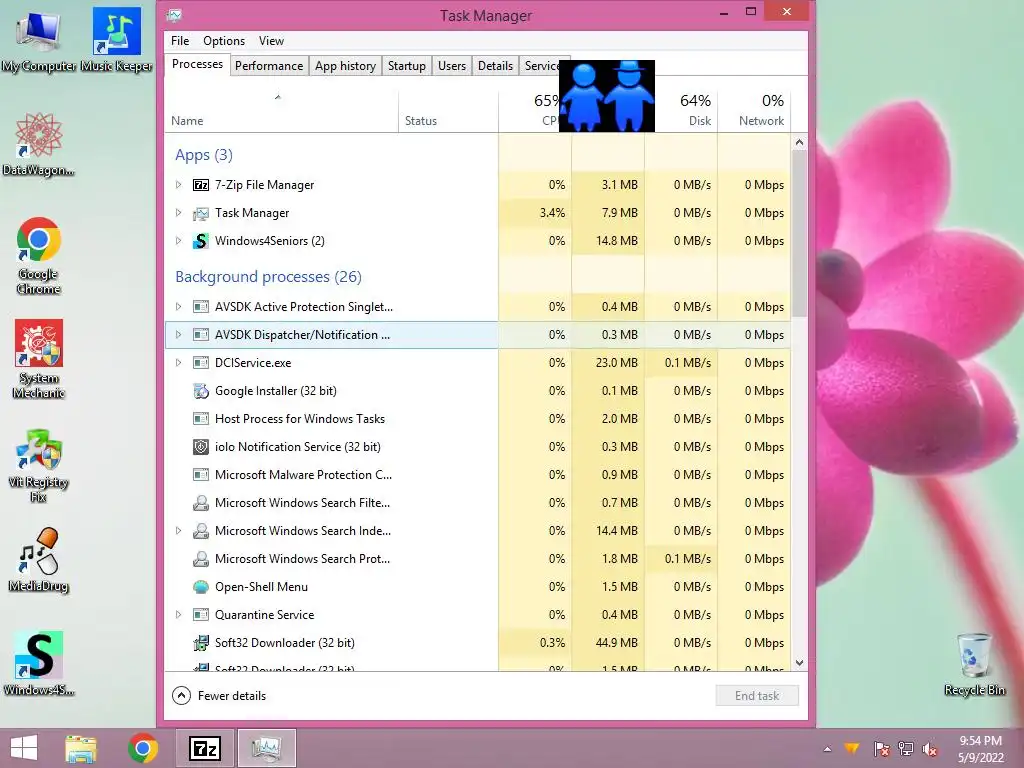The height and width of the screenshot is (768, 1024).
Task: Open the Recycle Bin
Action: [974, 665]
